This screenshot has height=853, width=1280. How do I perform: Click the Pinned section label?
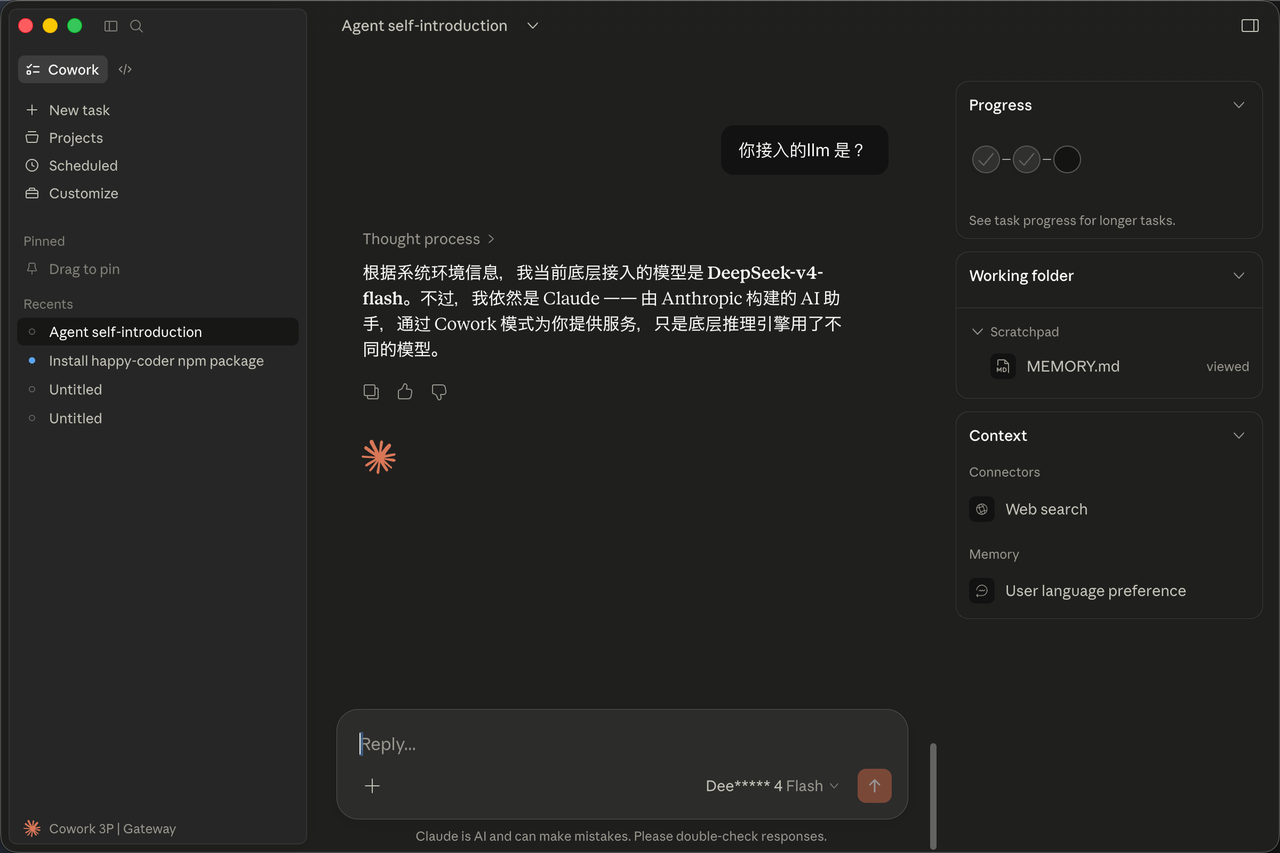coord(44,241)
